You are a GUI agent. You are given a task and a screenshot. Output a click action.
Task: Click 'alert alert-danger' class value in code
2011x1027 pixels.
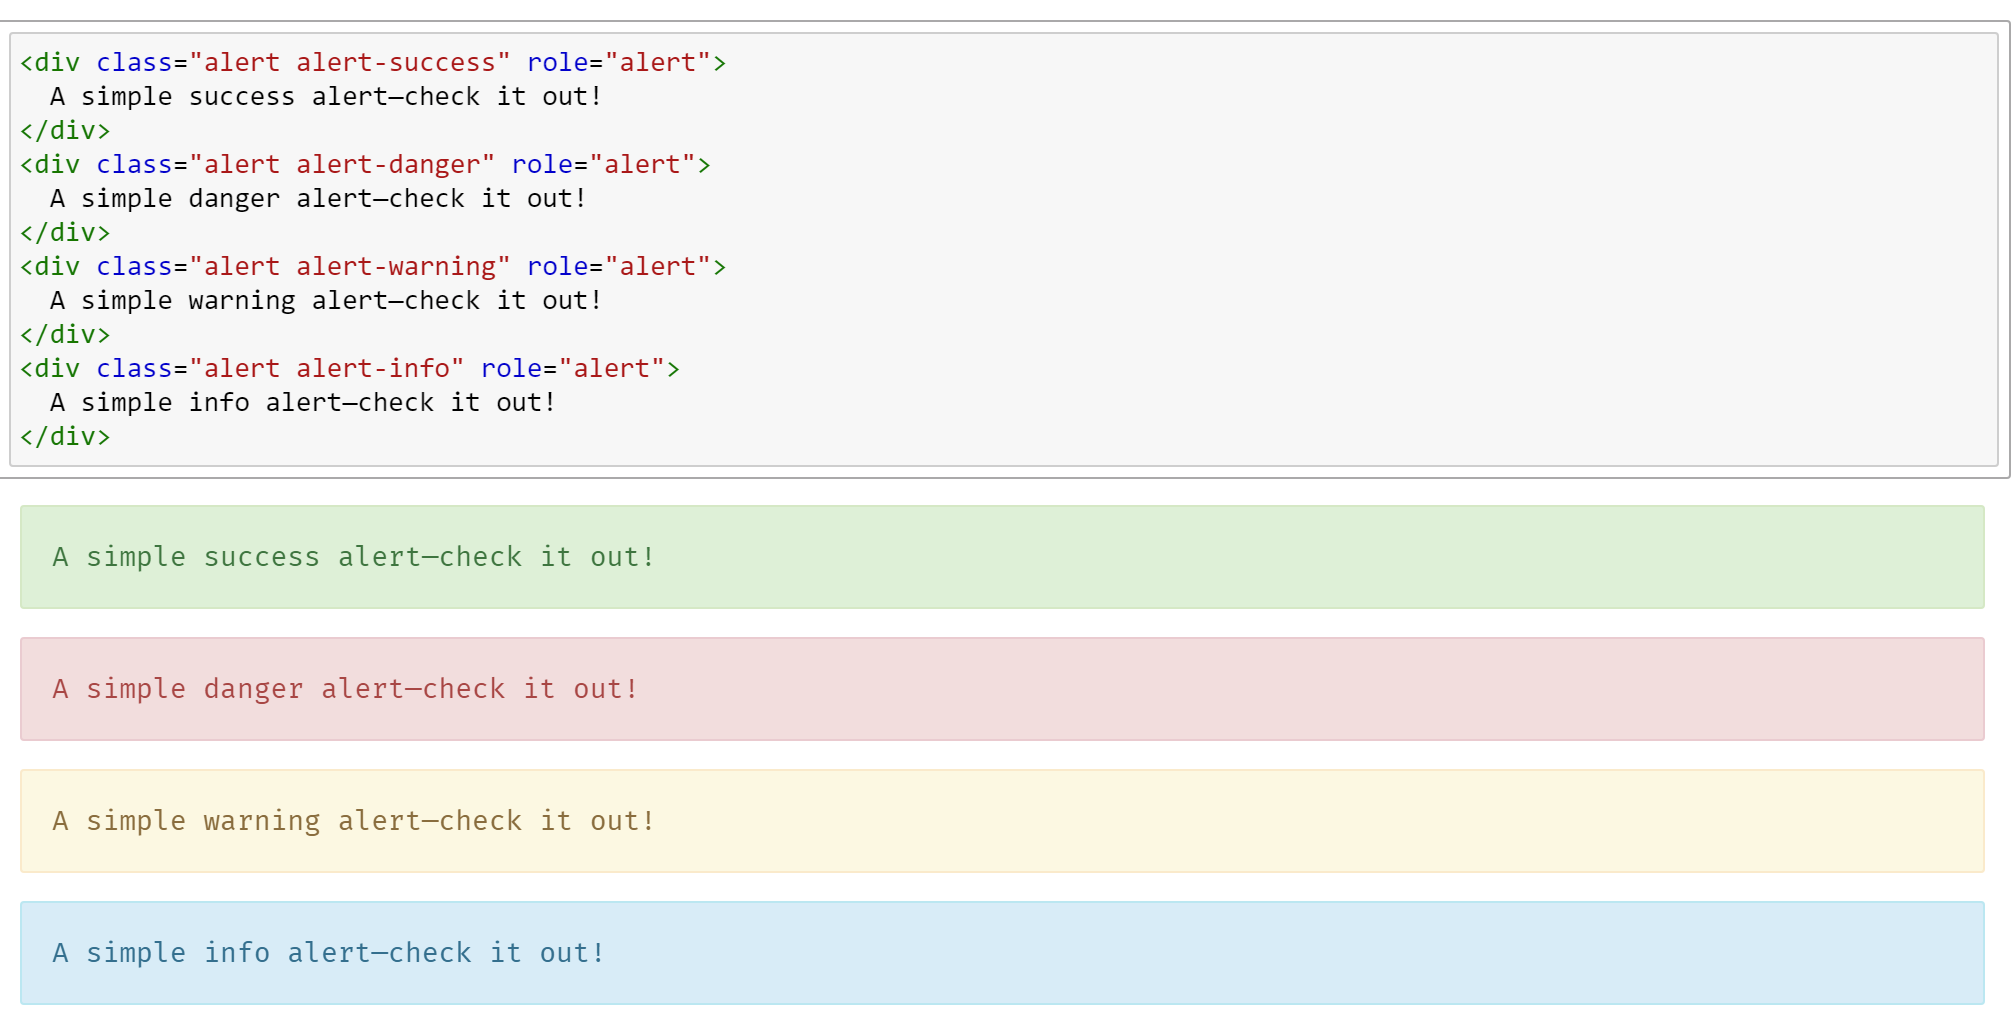pyautogui.click(x=342, y=165)
